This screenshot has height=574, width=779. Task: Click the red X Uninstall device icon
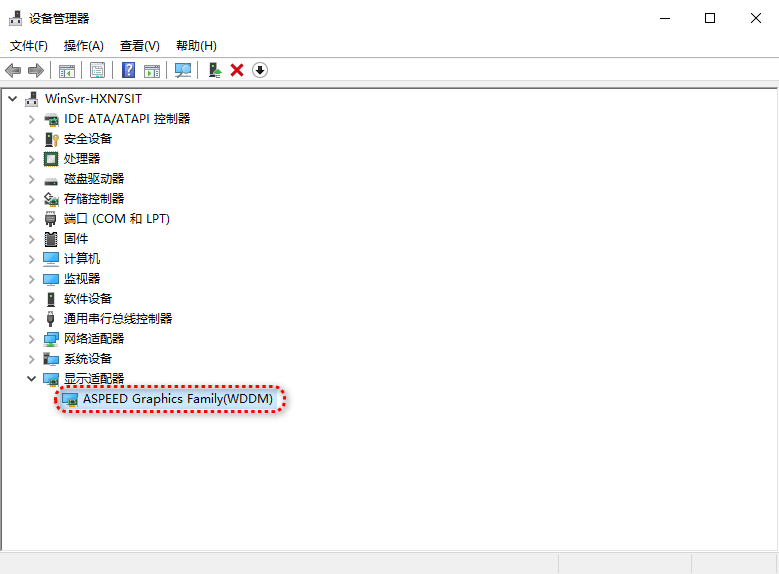(237, 70)
